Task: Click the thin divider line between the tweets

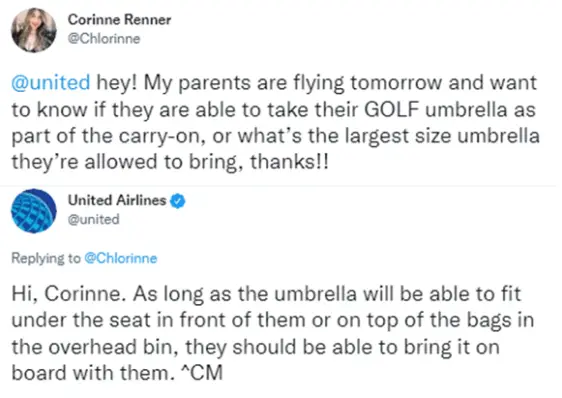Action: click(x=281, y=185)
